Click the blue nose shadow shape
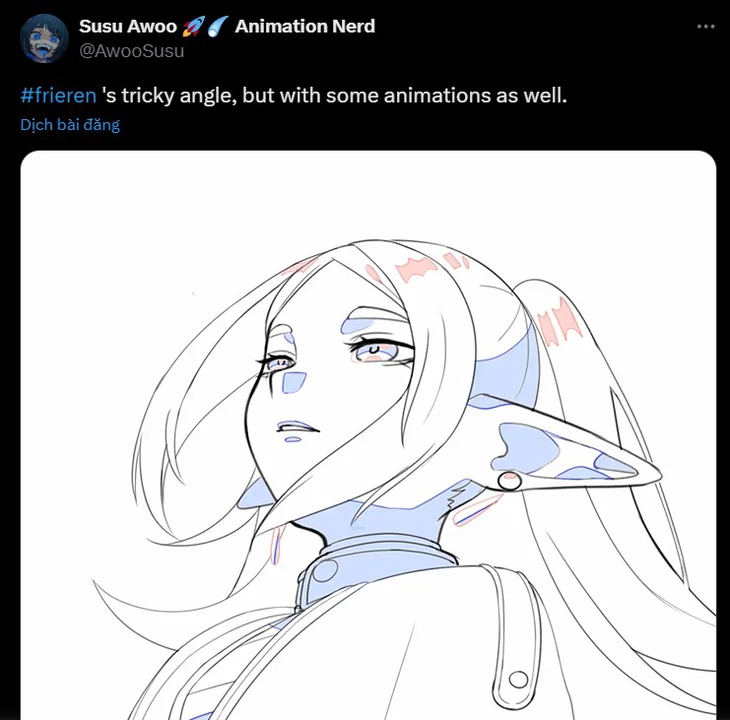The height and width of the screenshot is (720, 730). pos(293,383)
